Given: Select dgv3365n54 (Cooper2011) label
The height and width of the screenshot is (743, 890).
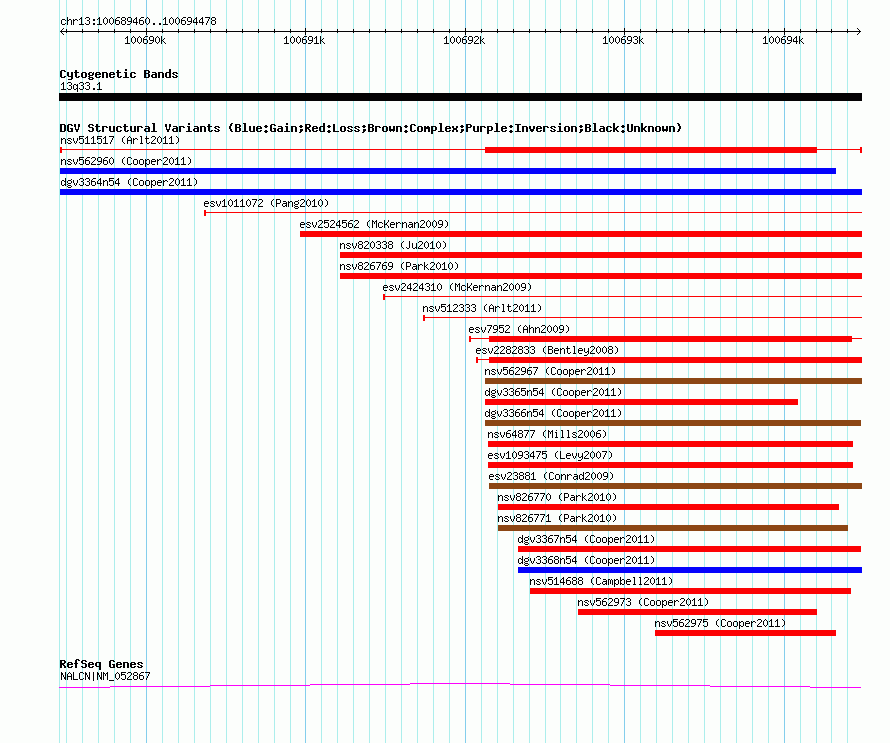Looking at the screenshot, I should click(x=553, y=392).
